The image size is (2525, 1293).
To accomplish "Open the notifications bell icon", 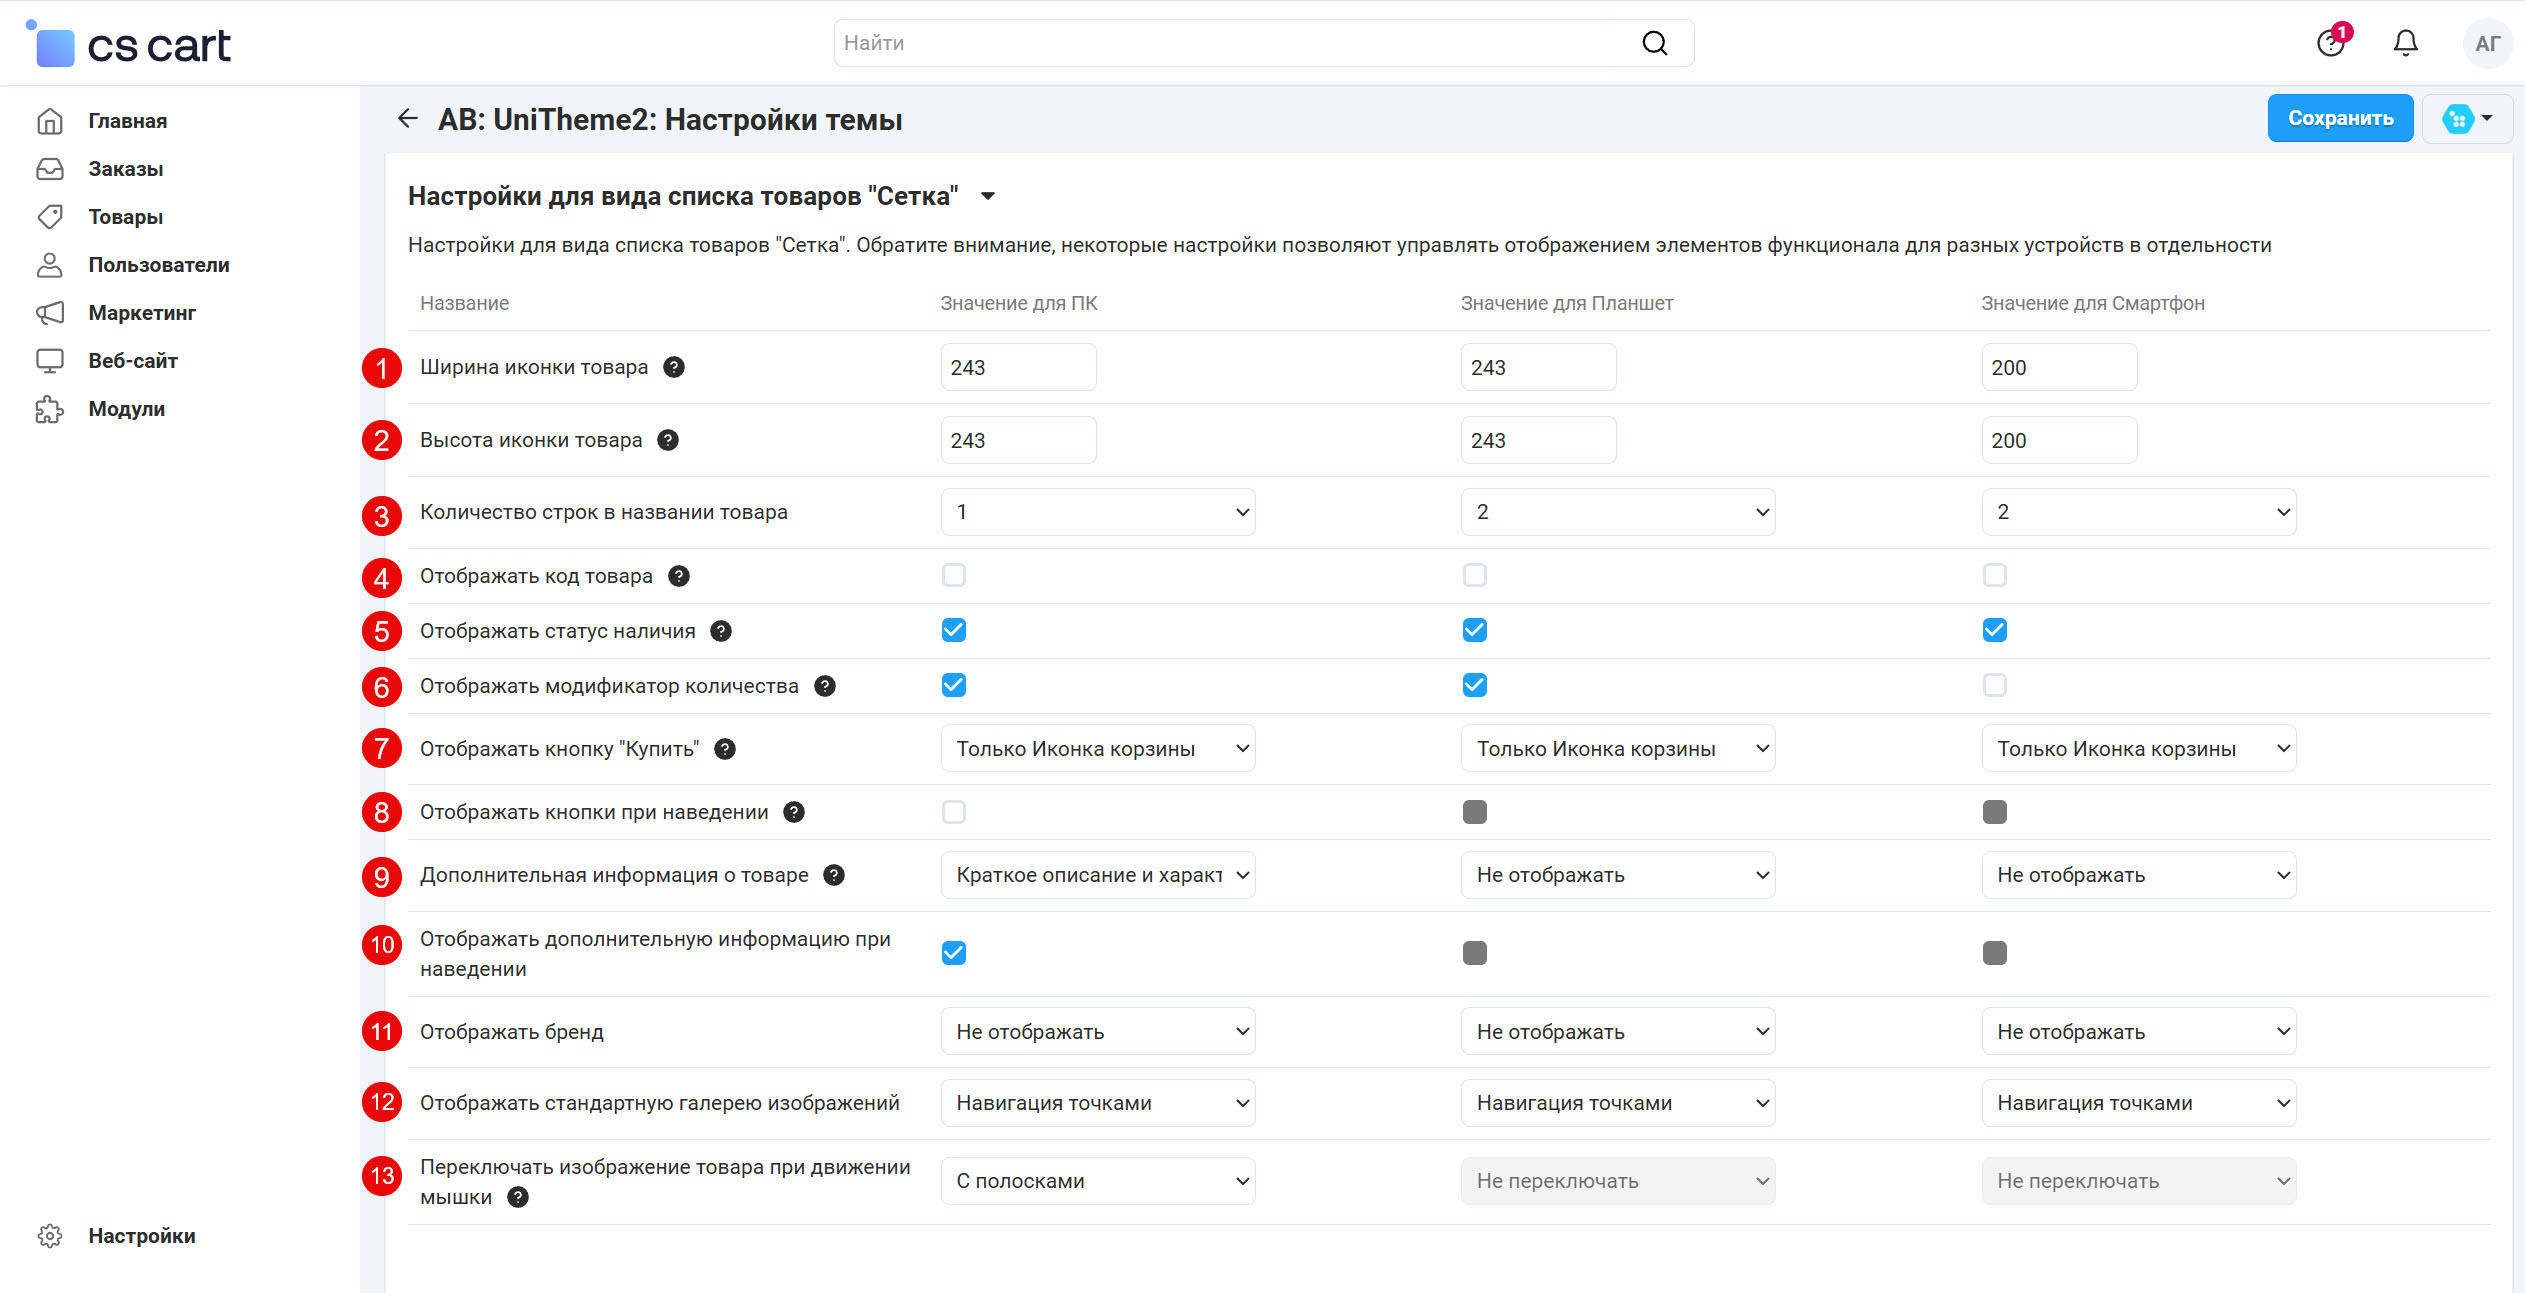I will (2405, 43).
